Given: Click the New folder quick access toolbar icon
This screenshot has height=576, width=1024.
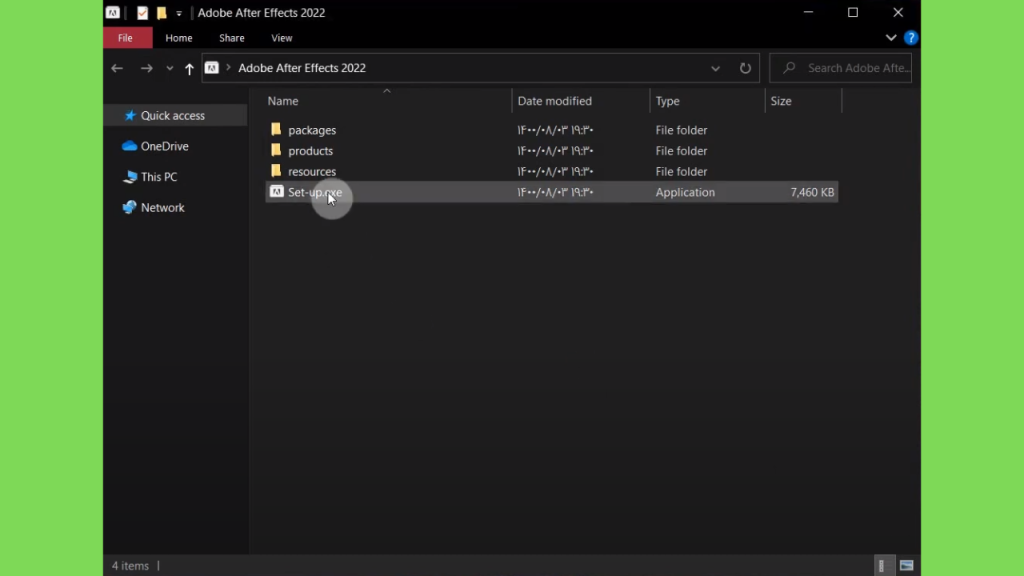Looking at the screenshot, I should coord(161,12).
